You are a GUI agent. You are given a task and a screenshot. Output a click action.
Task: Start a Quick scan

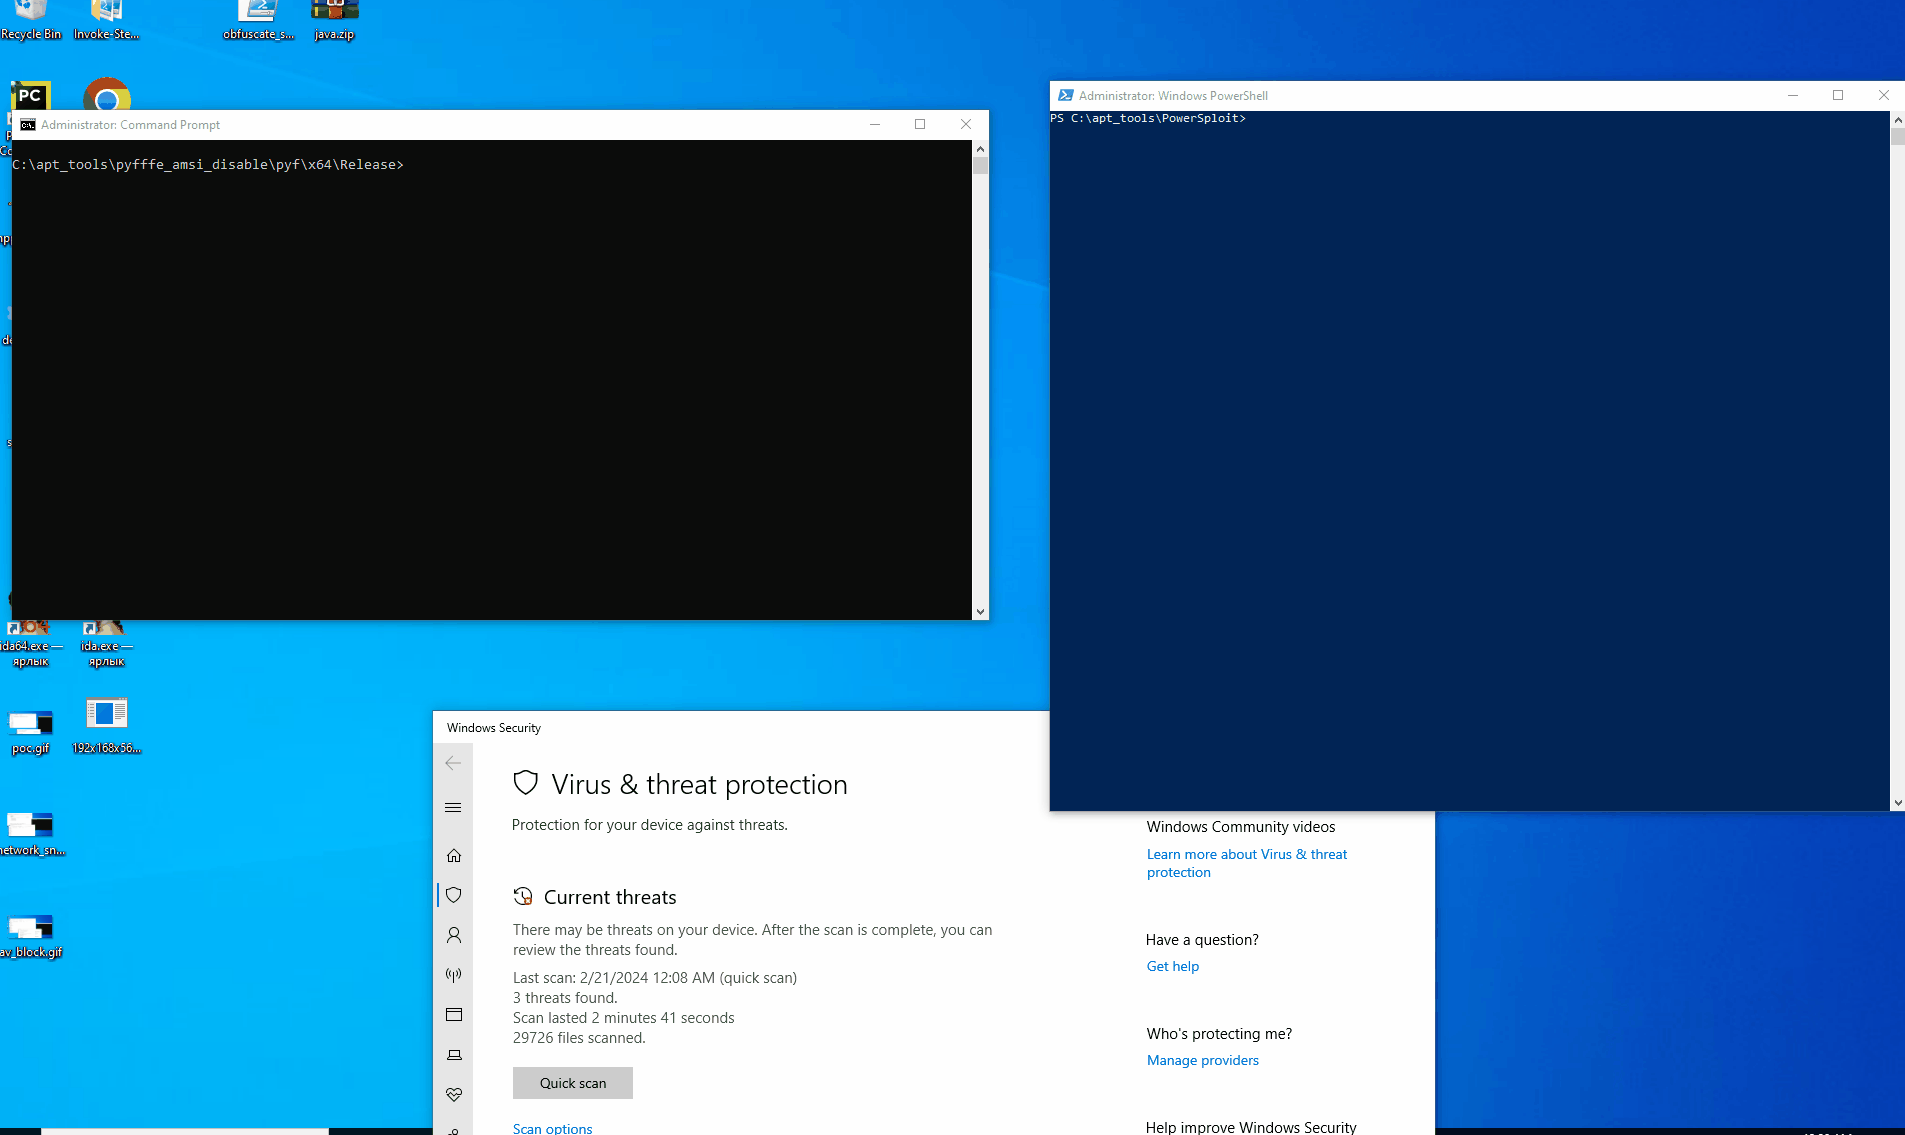coord(572,1083)
